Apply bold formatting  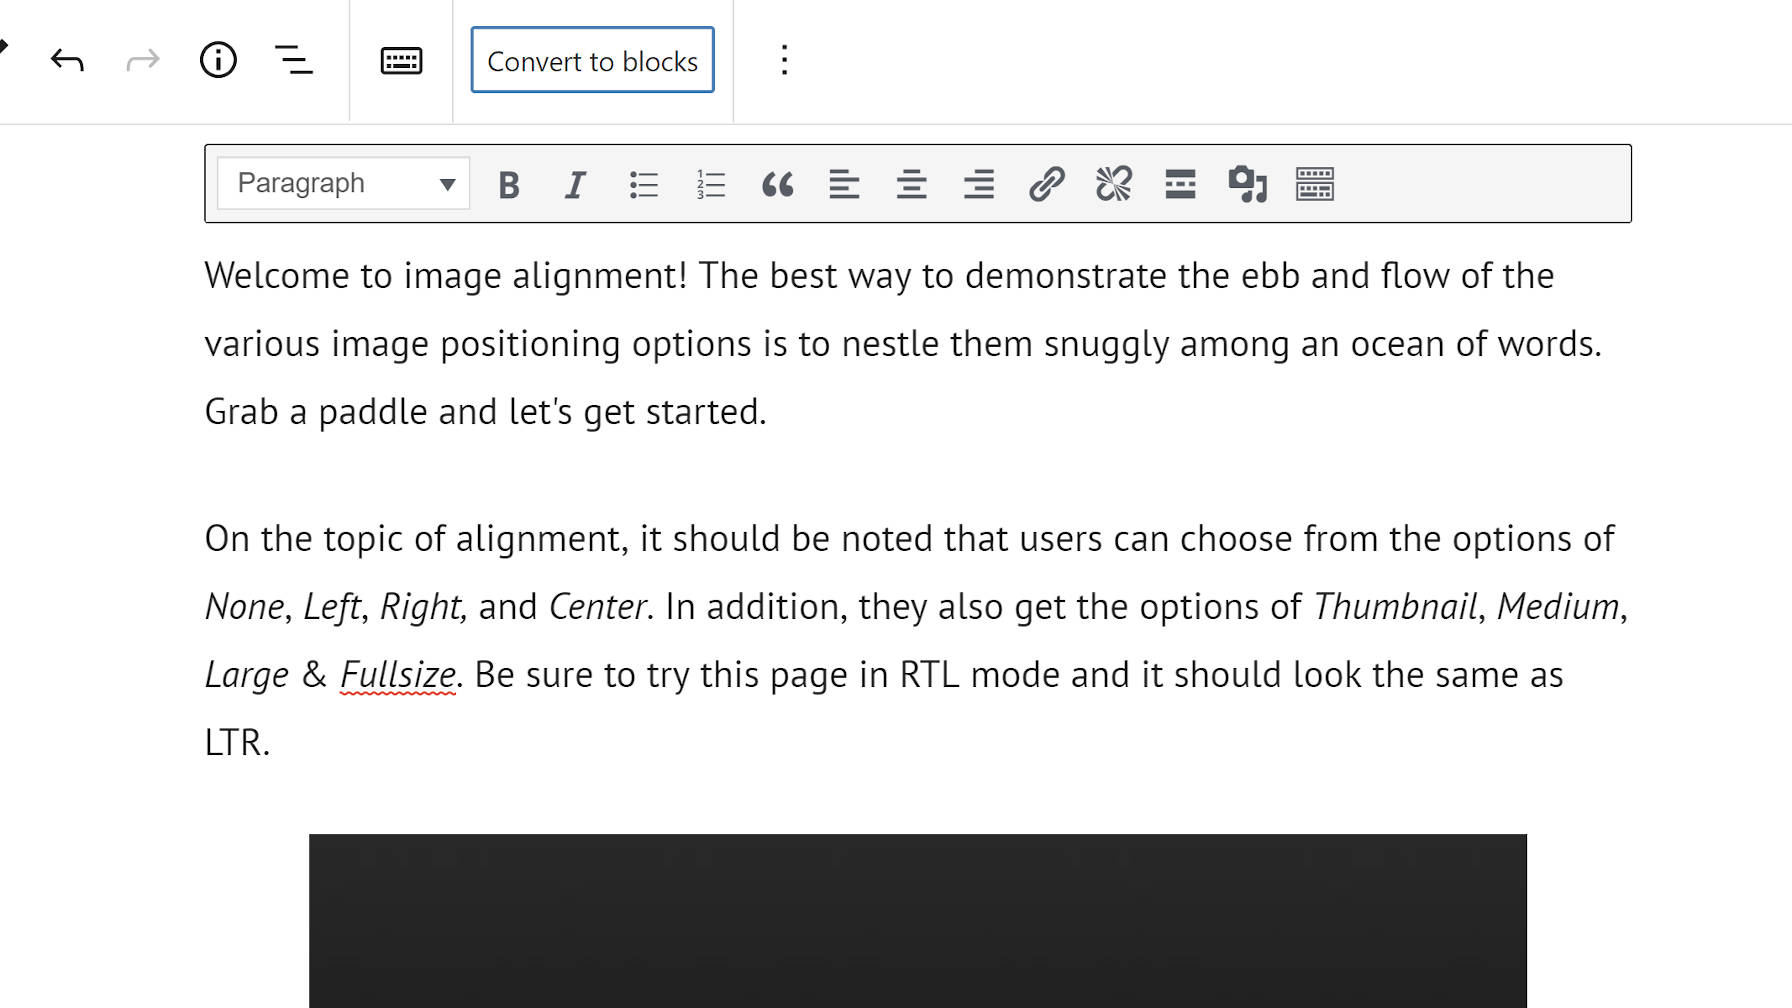(509, 184)
